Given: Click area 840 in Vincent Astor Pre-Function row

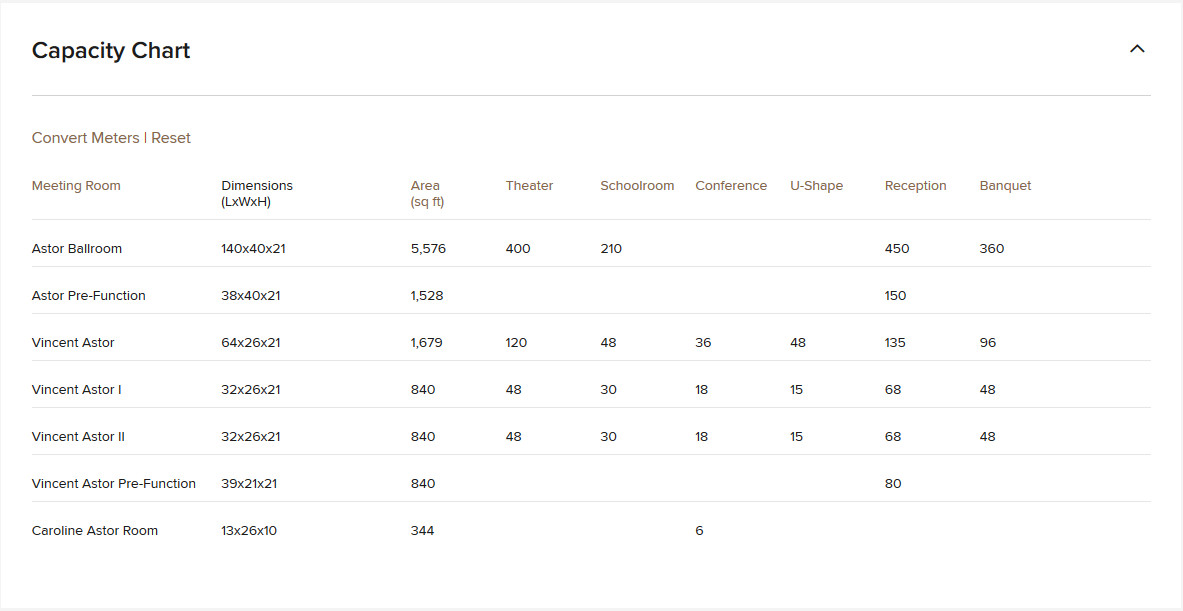Looking at the screenshot, I should pyautogui.click(x=422, y=484).
